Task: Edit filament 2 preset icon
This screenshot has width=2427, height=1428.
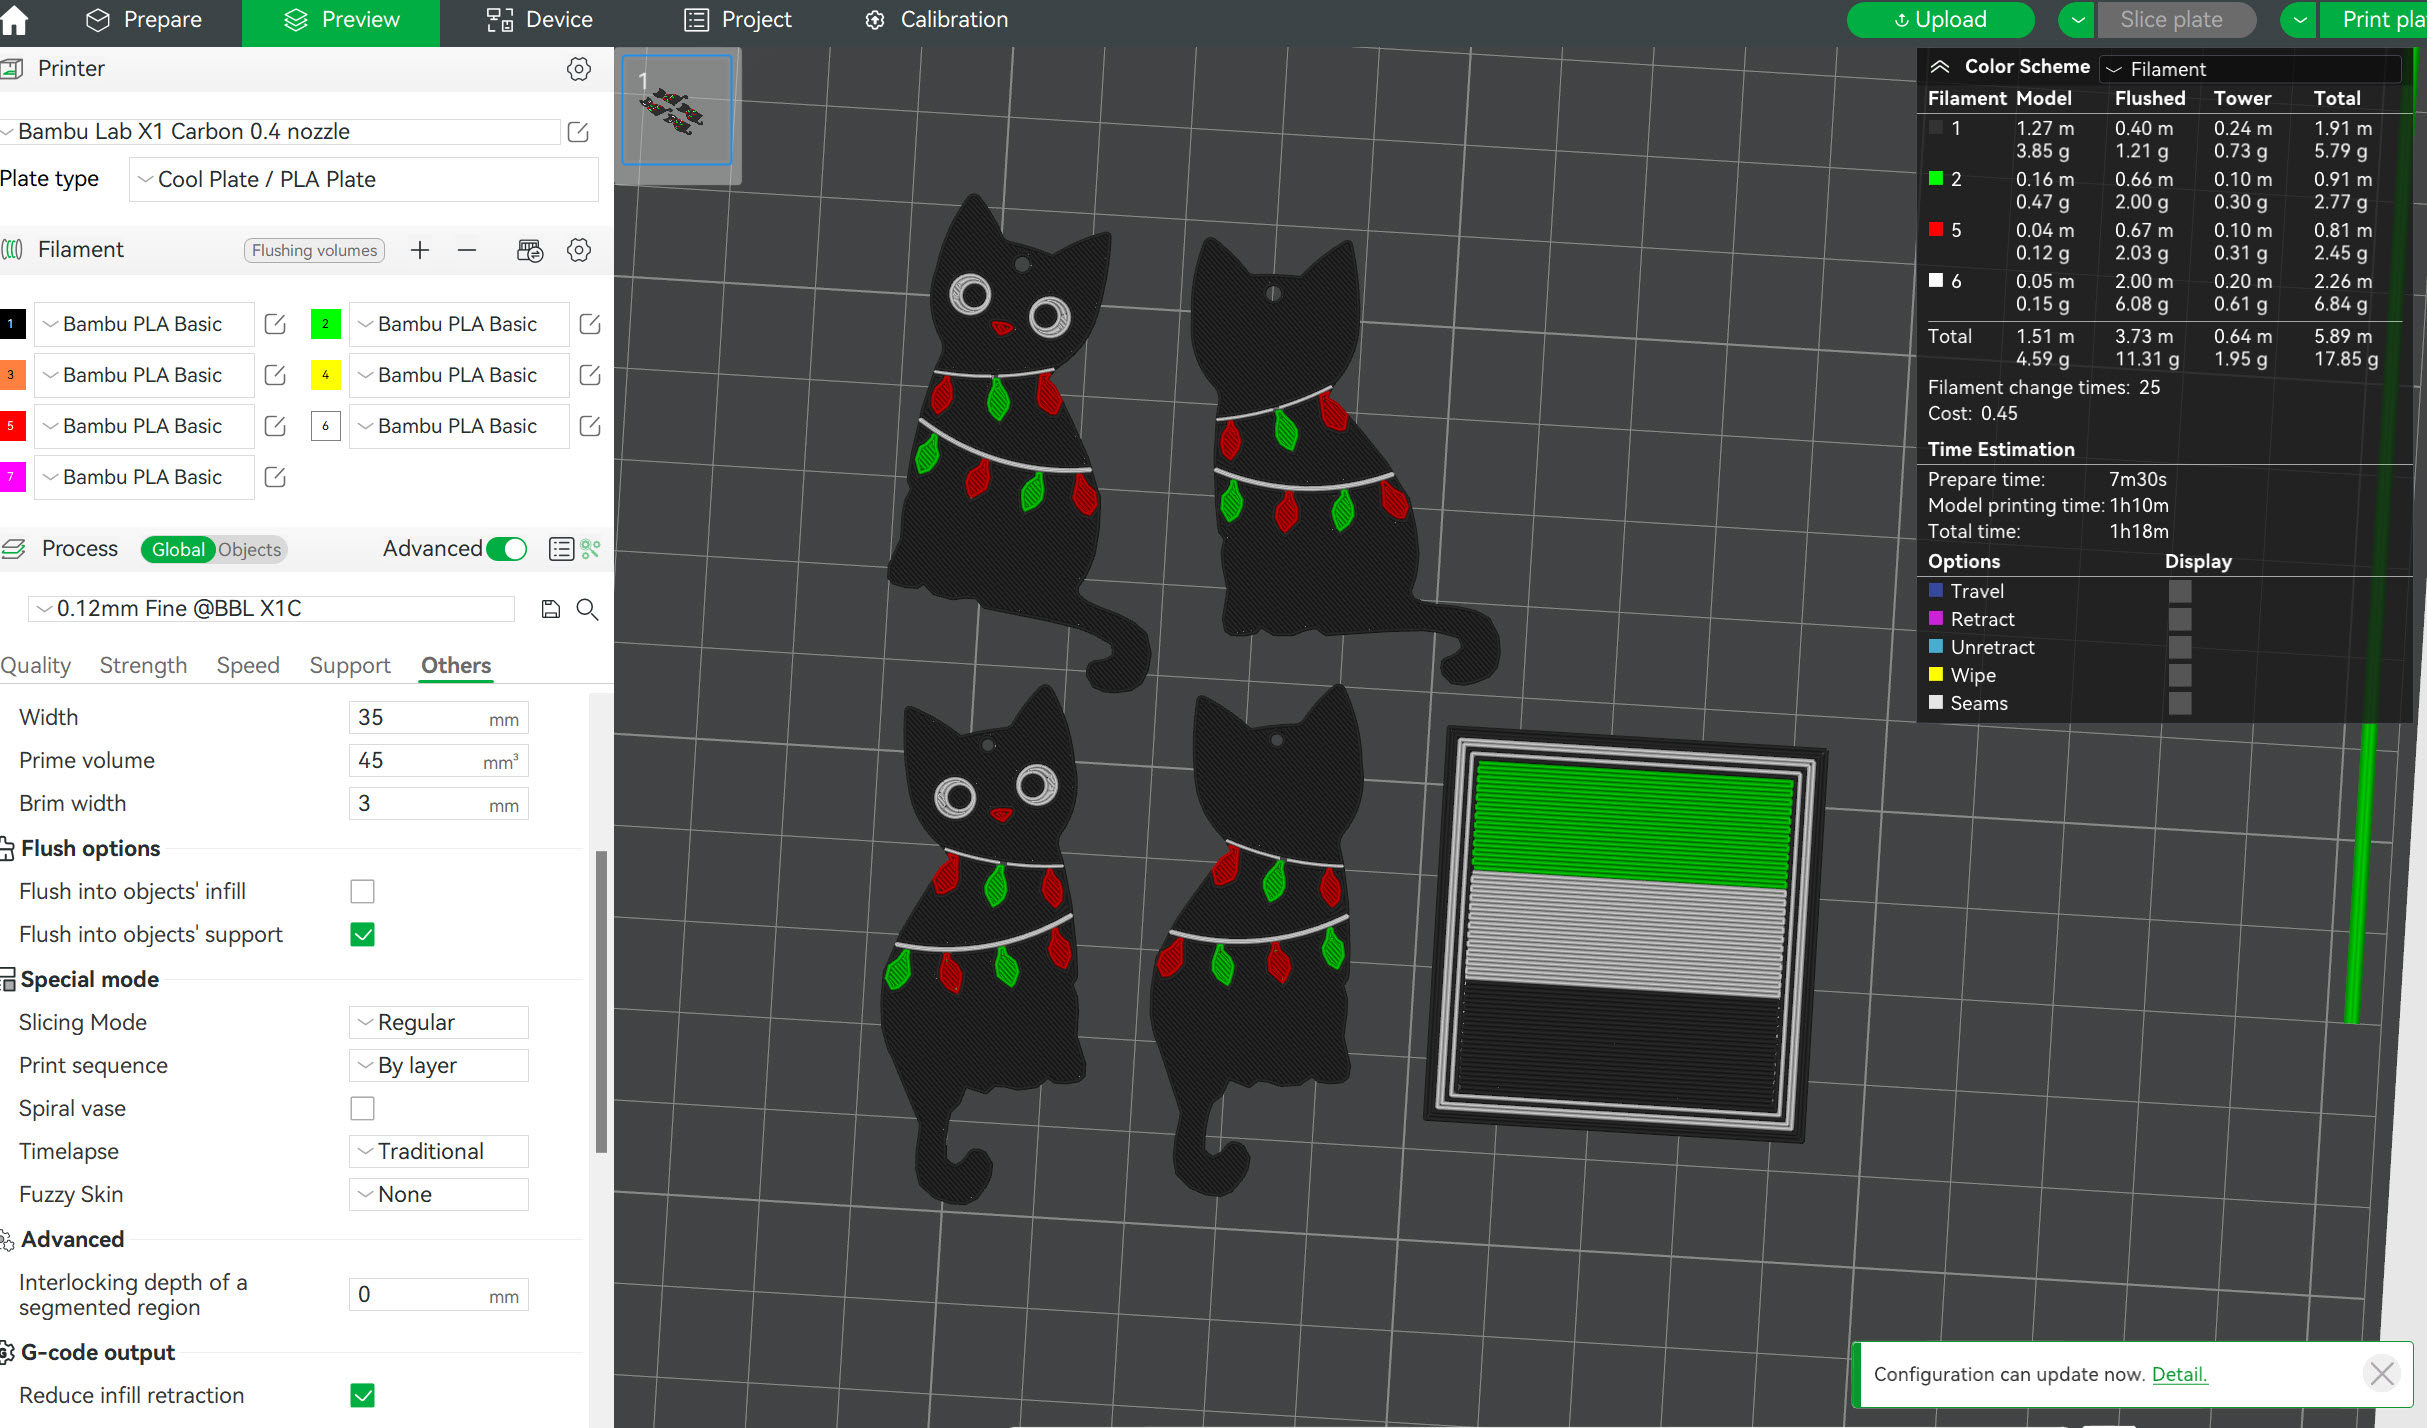Action: pos(590,324)
